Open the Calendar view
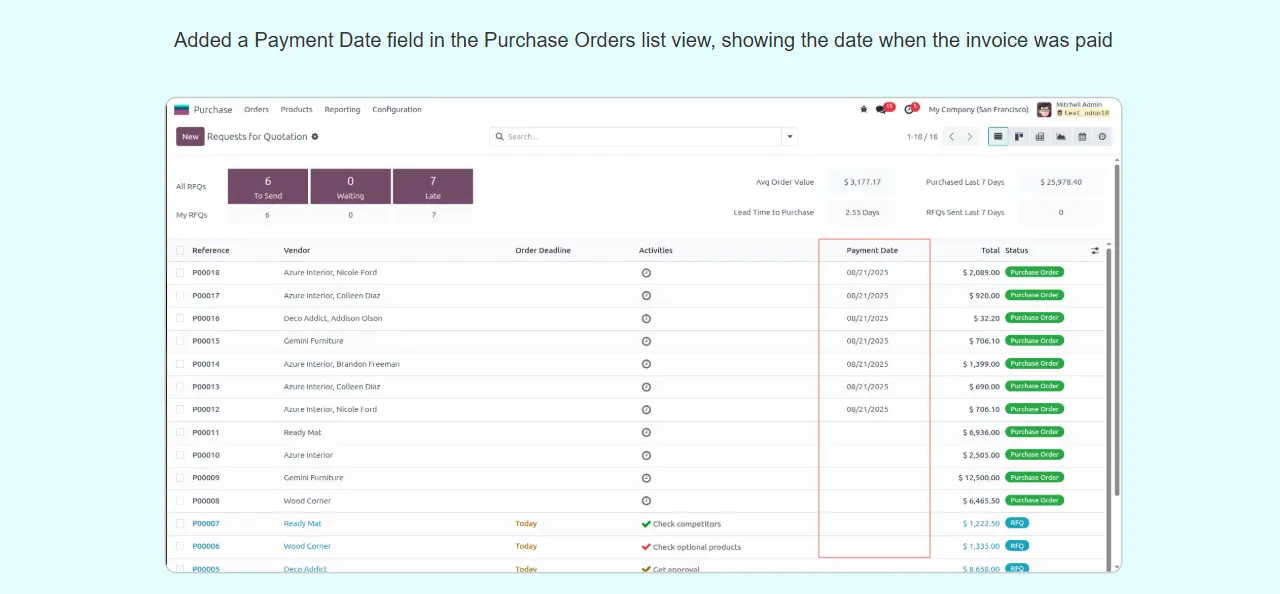The height and width of the screenshot is (594, 1280). pos(1082,137)
